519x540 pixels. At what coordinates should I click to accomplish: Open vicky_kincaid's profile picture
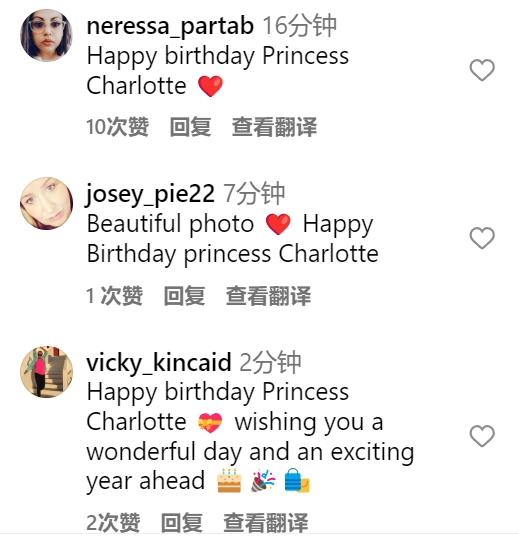(x=46, y=372)
